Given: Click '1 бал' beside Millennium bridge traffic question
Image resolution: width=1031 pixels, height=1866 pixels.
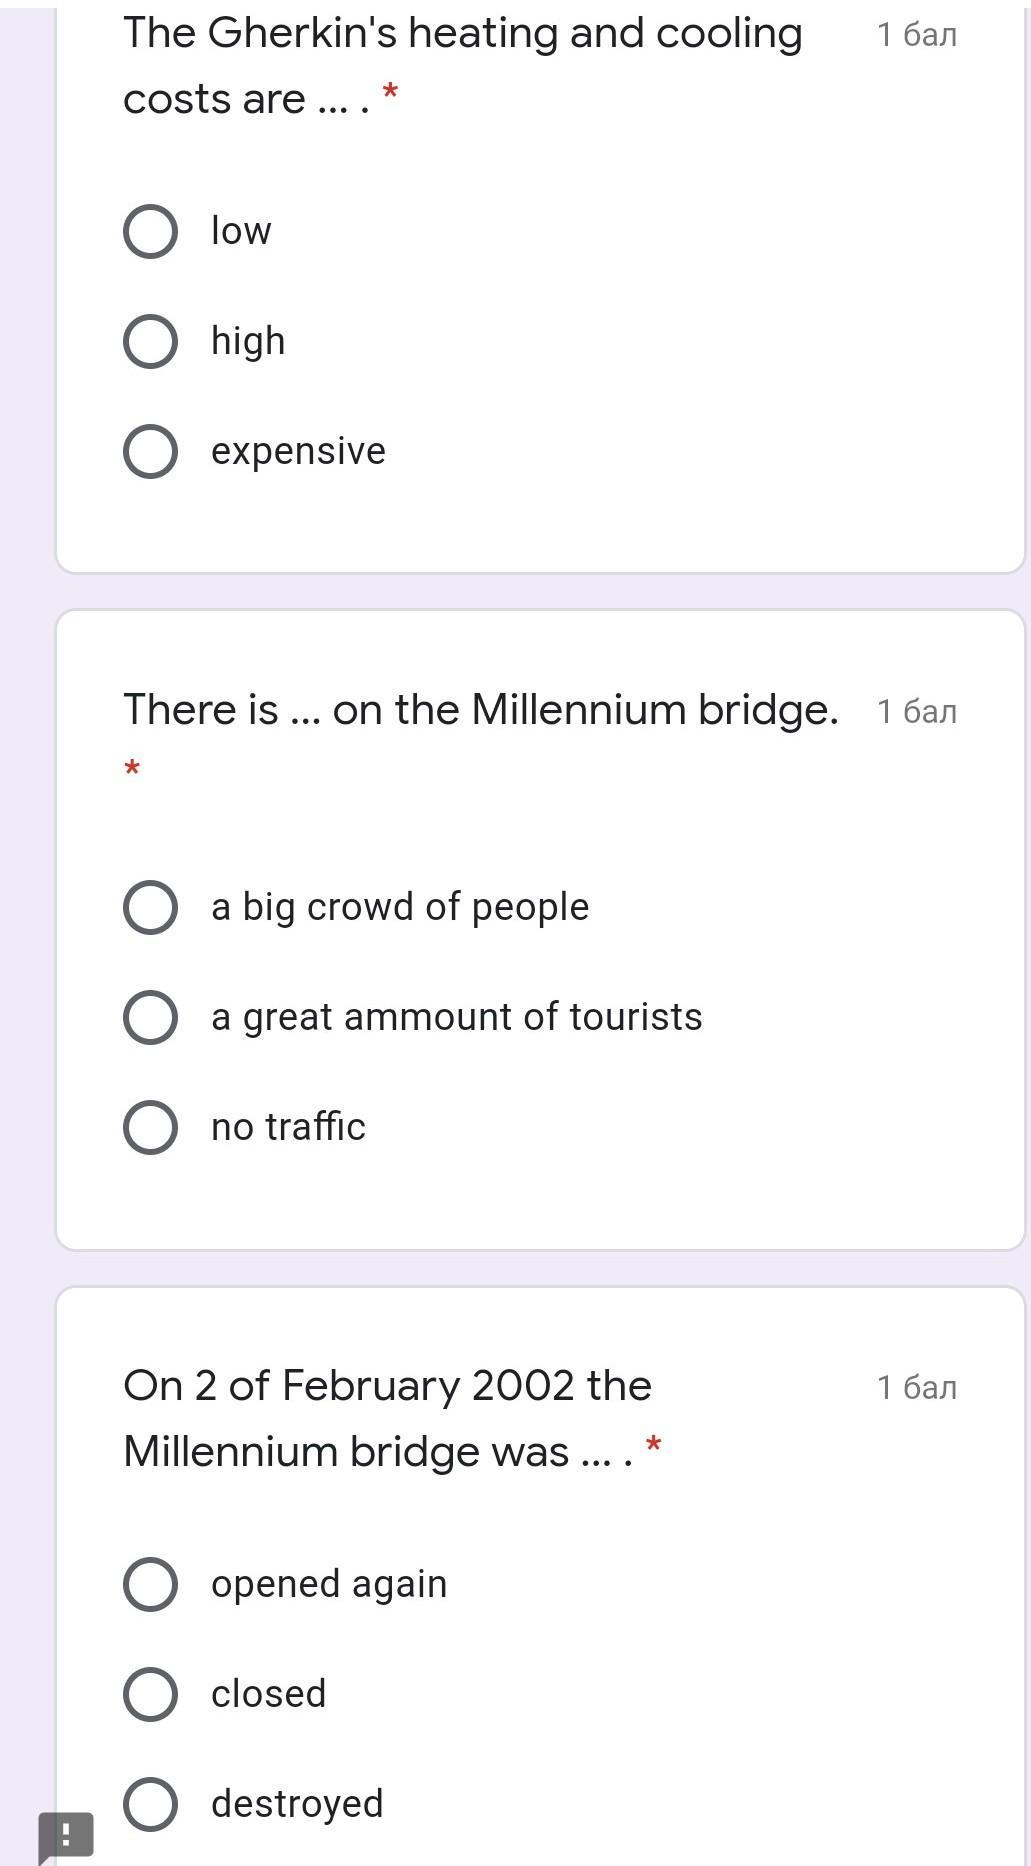Looking at the screenshot, I should pos(916,711).
